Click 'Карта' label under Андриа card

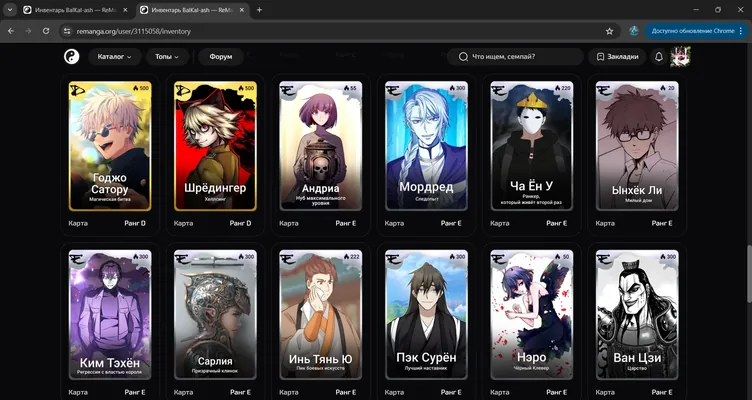(289, 223)
